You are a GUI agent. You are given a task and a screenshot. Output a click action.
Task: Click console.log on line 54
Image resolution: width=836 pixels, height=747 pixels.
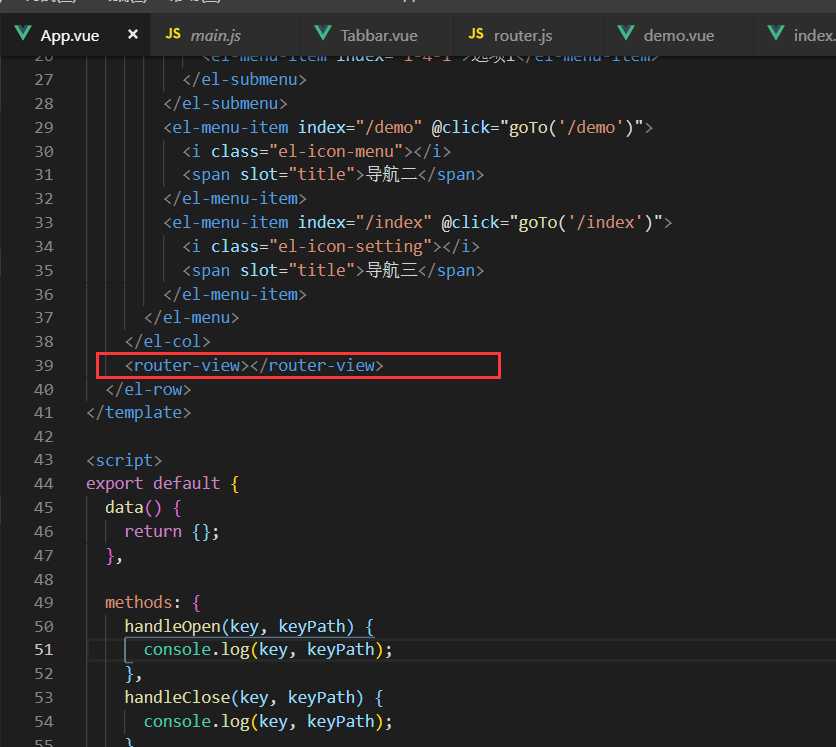click(x=196, y=722)
